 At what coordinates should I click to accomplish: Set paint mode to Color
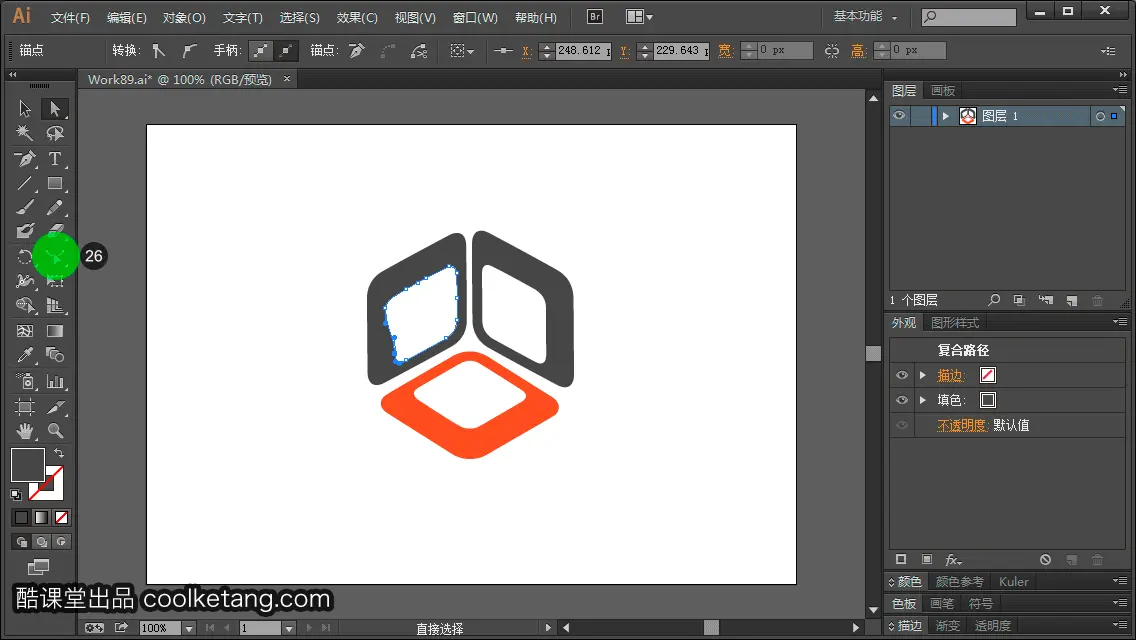point(21,518)
